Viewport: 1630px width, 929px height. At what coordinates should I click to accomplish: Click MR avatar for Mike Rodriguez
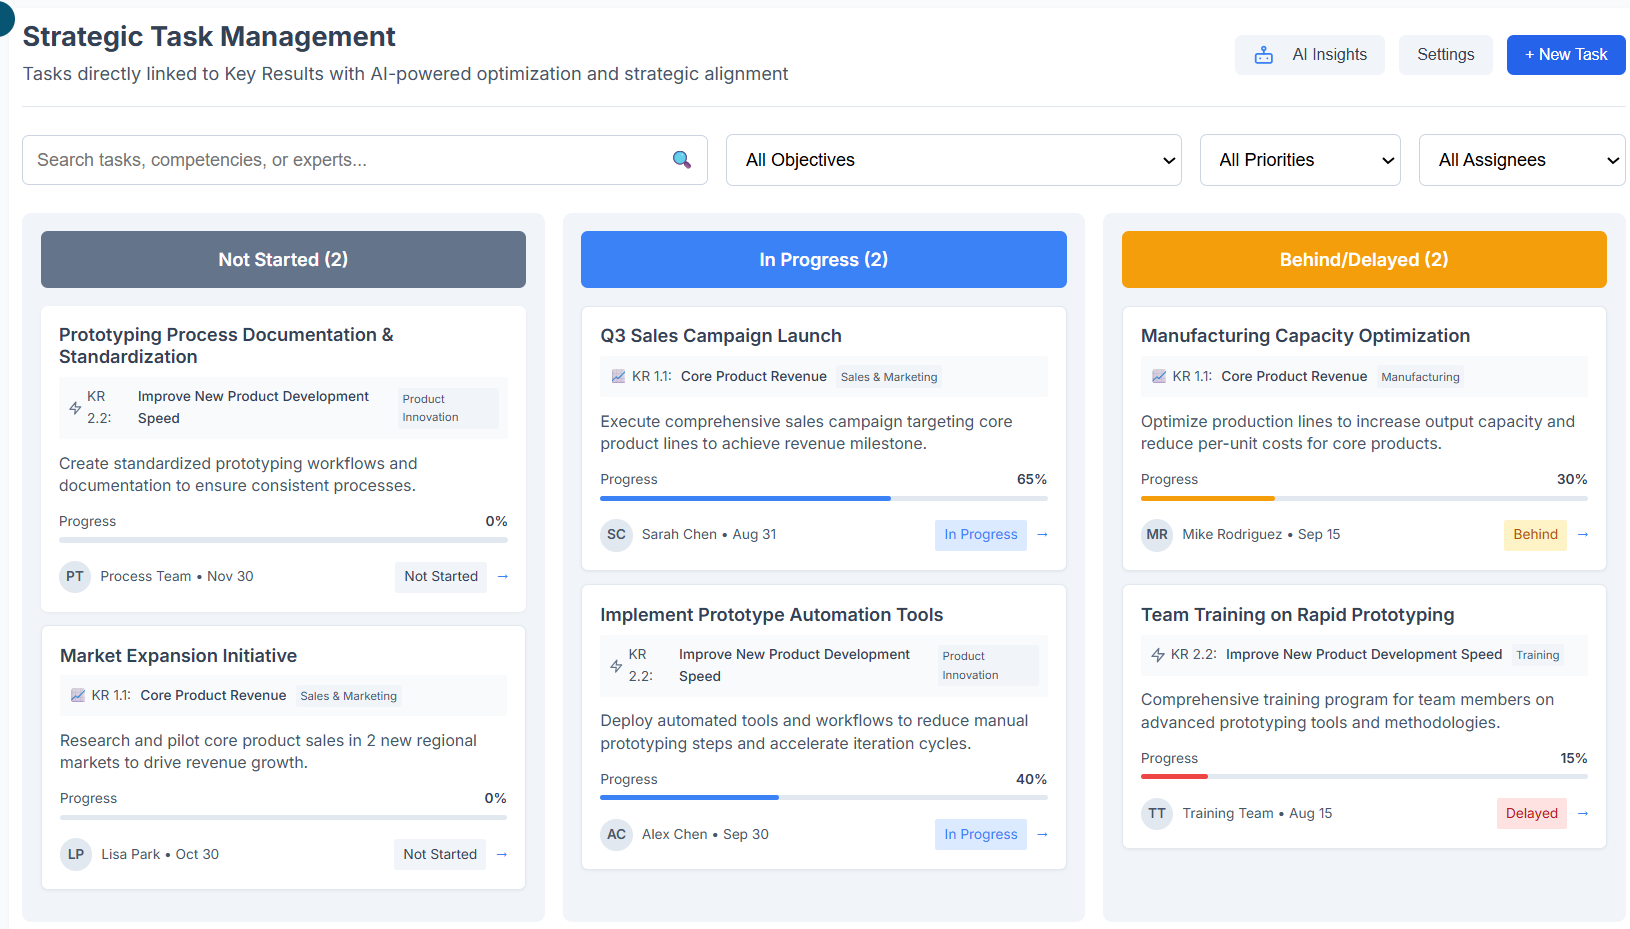(1157, 535)
